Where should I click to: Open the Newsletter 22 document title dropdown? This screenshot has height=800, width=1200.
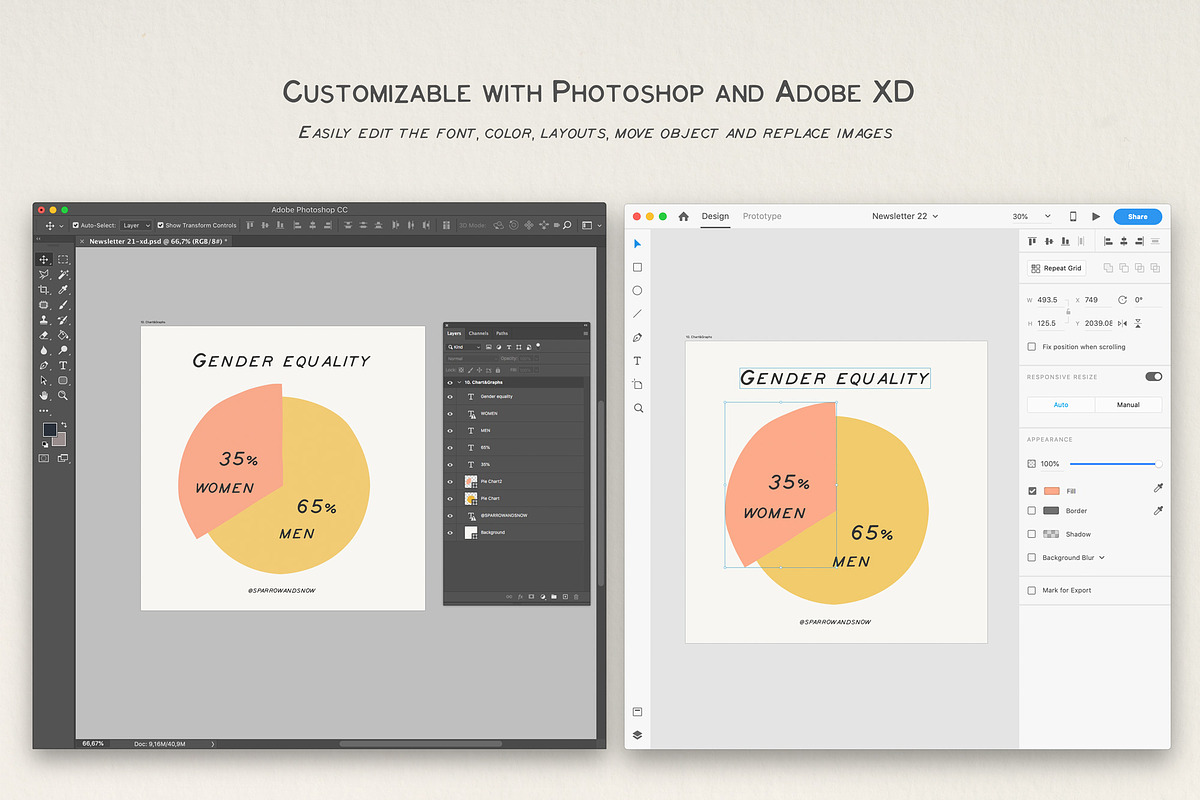(904, 216)
